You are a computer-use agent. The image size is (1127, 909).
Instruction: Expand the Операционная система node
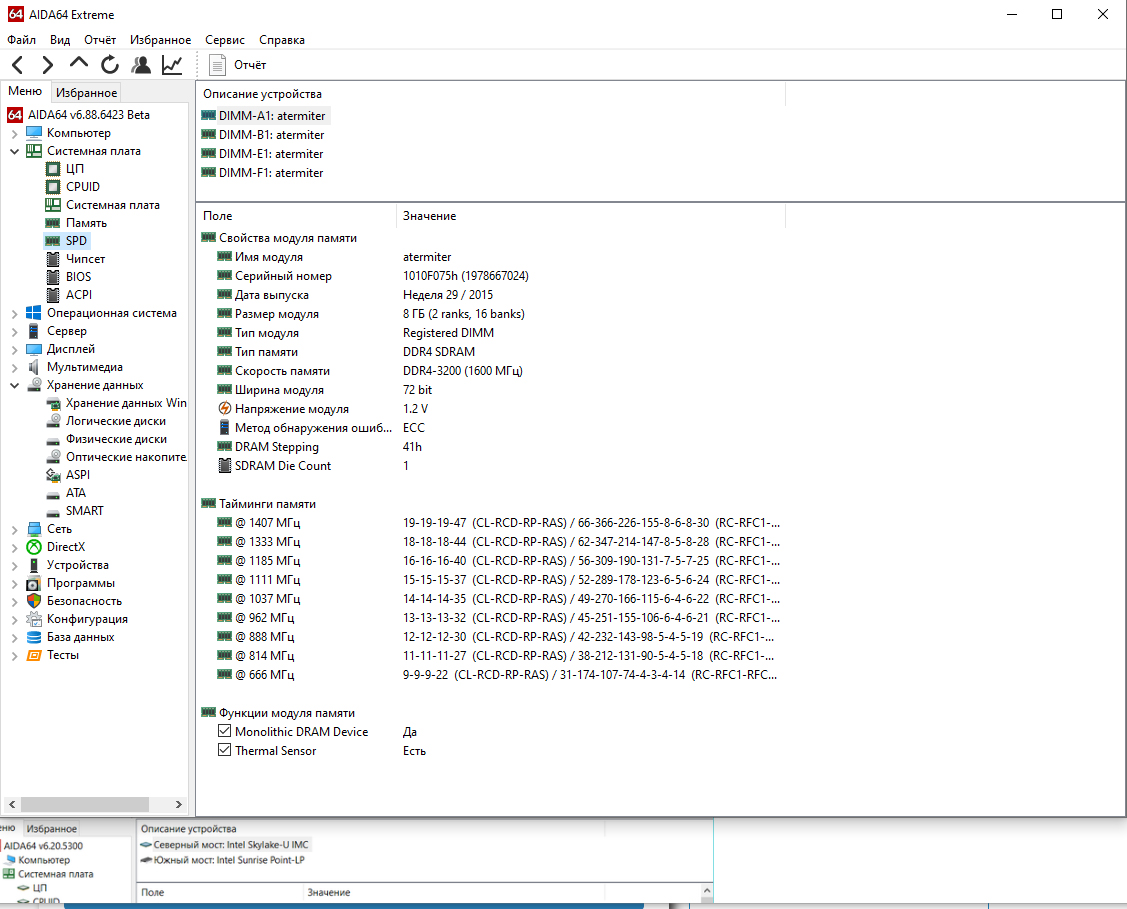[x=14, y=313]
